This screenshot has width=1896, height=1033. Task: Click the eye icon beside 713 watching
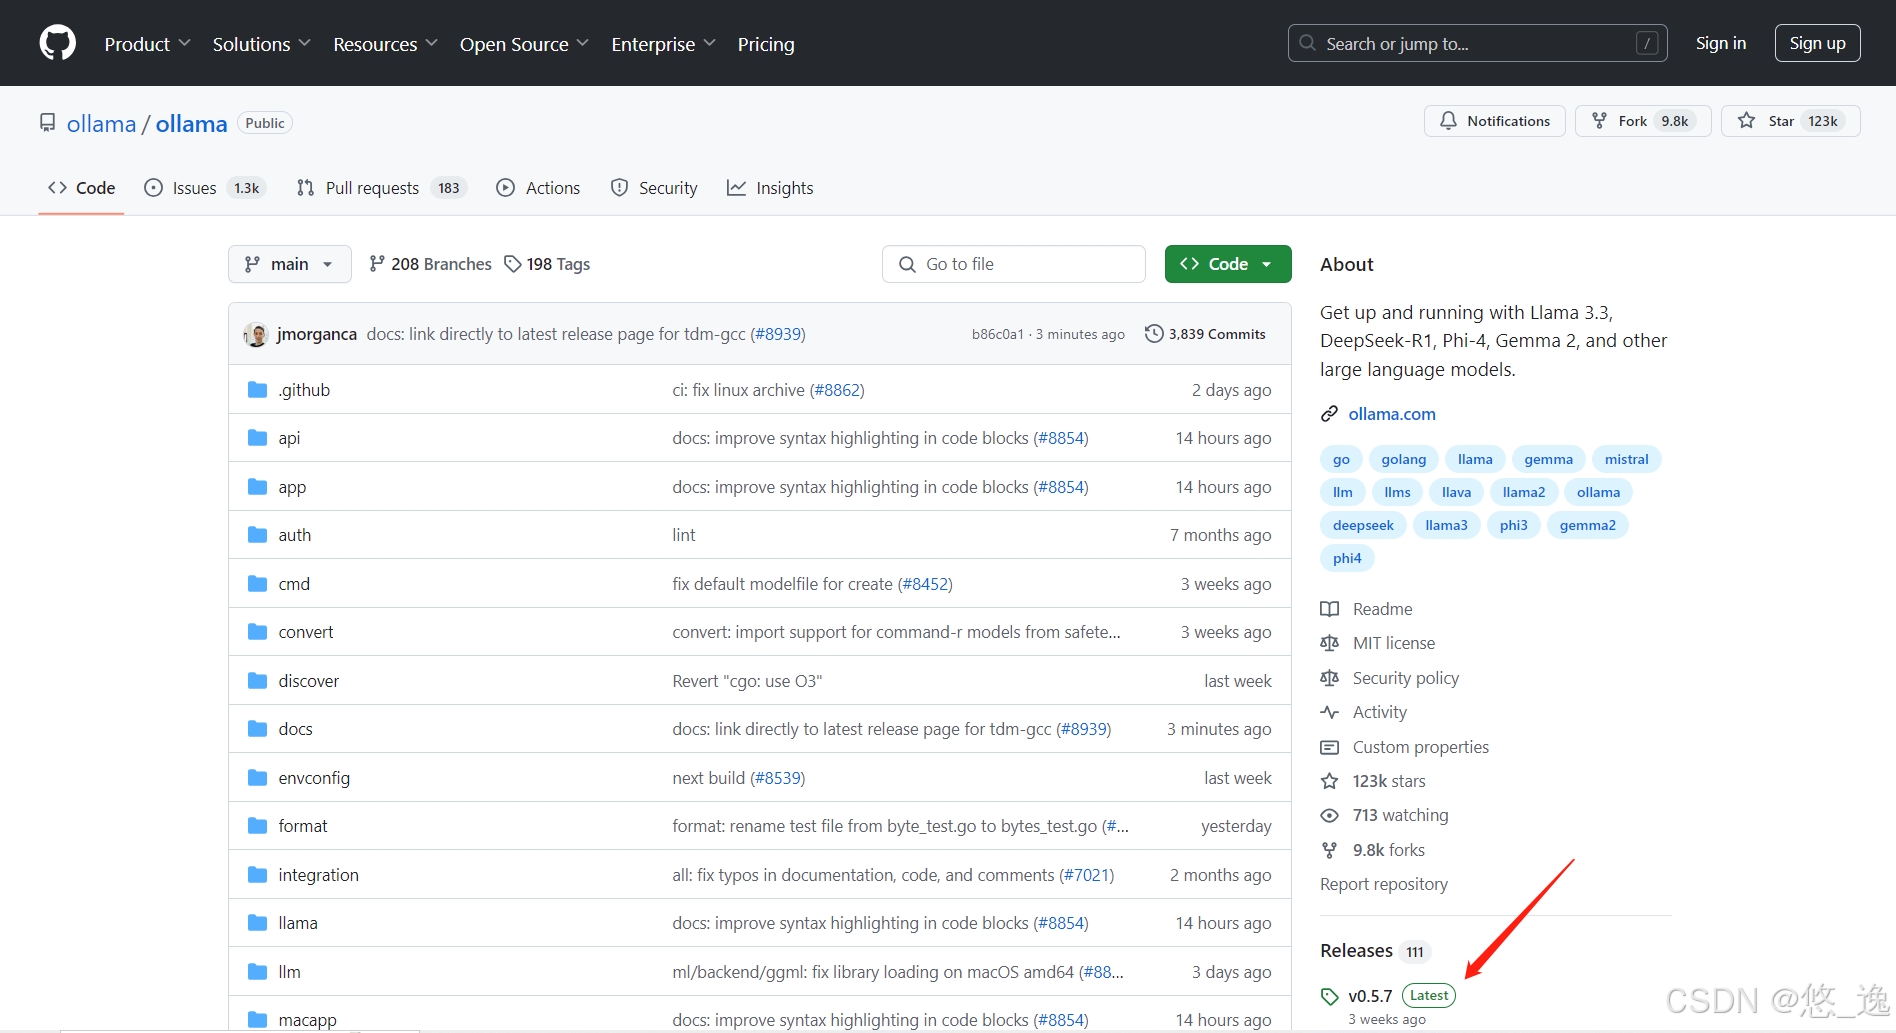click(1329, 816)
